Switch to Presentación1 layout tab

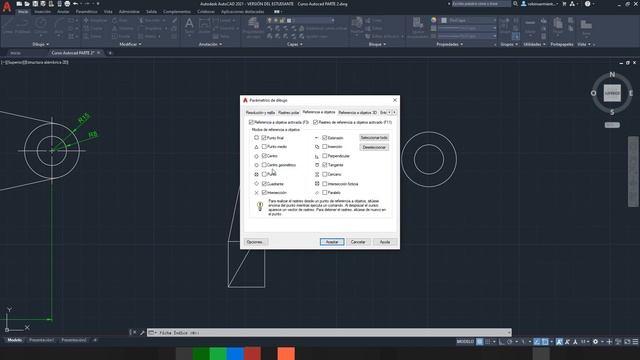[41, 340]
